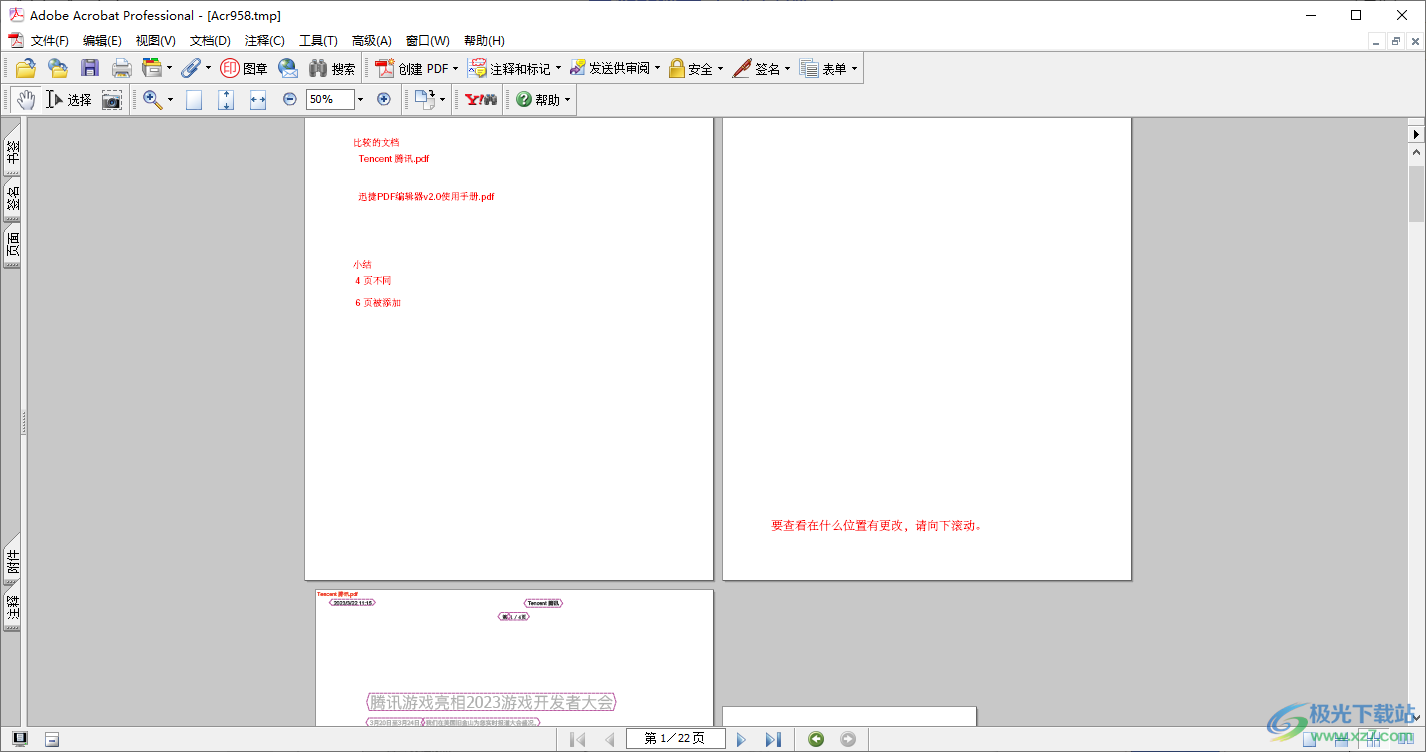Activate the 选择 text select tool

tap(68, 99)
